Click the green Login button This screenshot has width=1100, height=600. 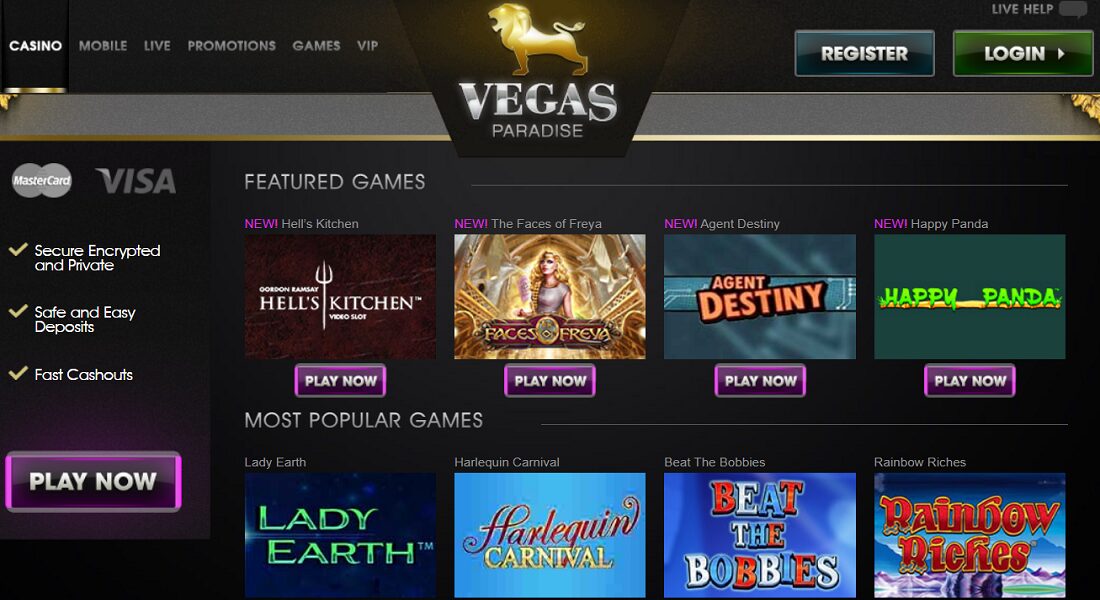pyautogui.click(x=1023, y=53)
